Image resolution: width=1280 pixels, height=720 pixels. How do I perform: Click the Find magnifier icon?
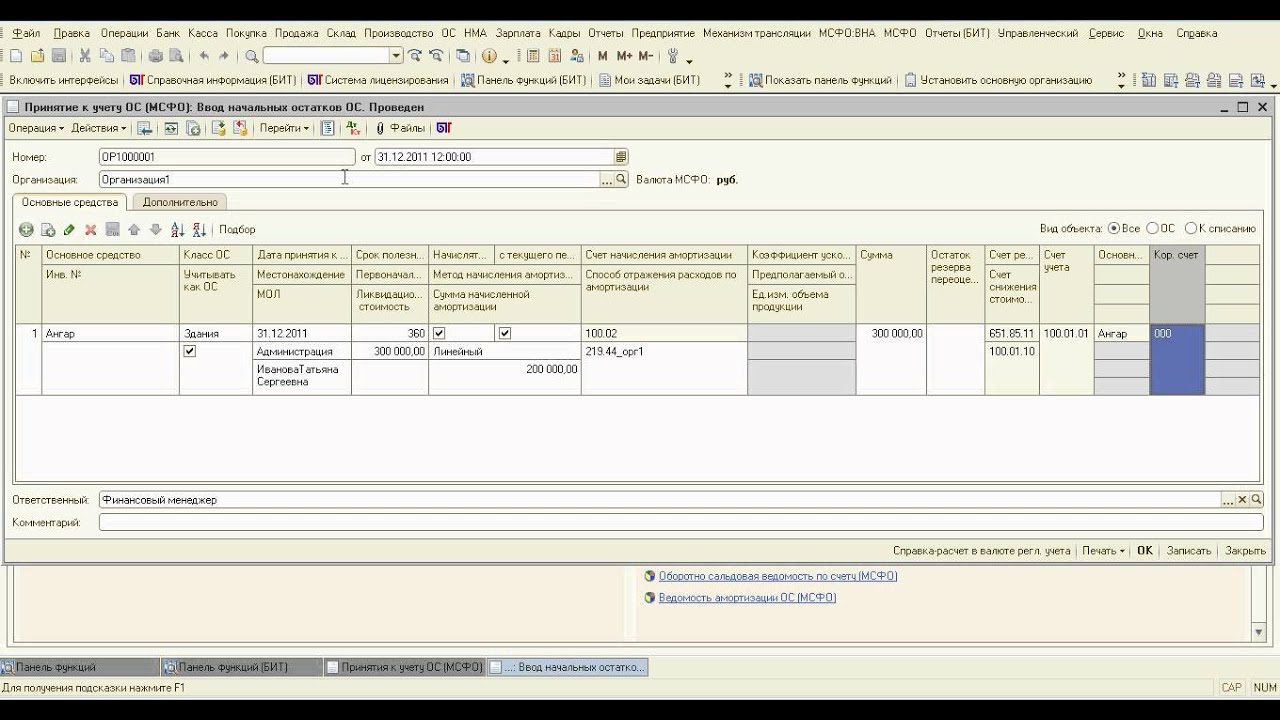[x=252, y=56]
